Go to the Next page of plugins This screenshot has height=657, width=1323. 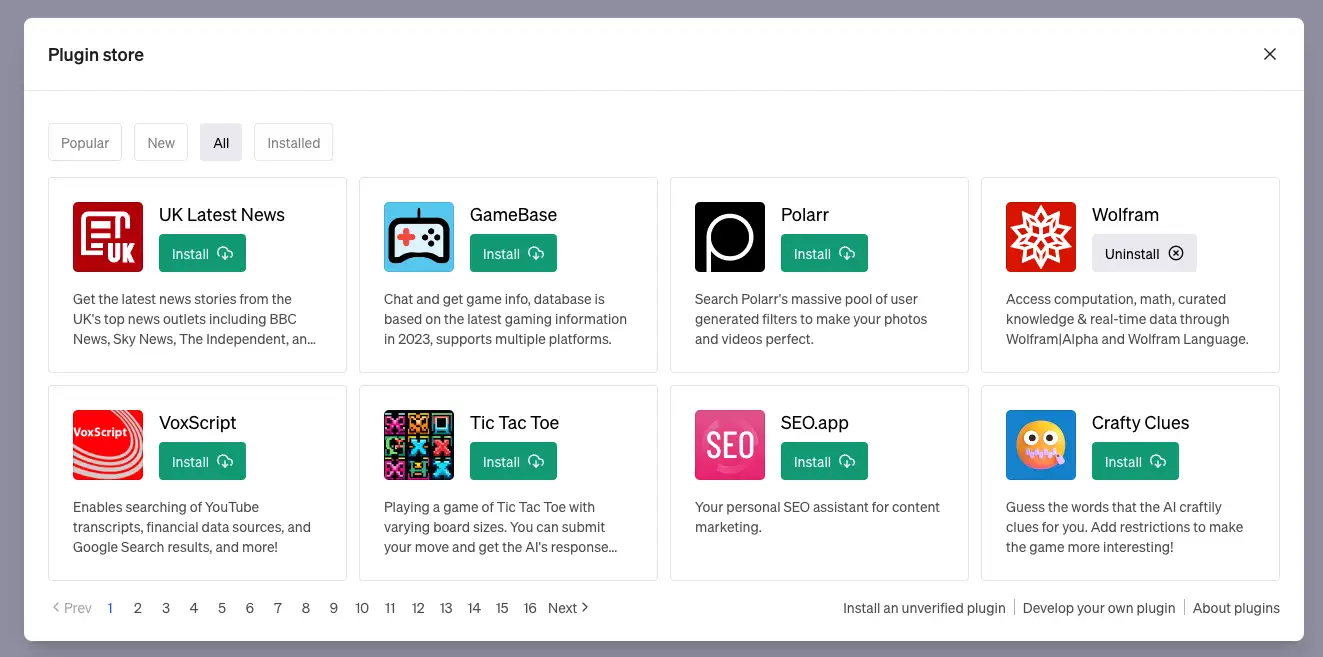(567, 607)
